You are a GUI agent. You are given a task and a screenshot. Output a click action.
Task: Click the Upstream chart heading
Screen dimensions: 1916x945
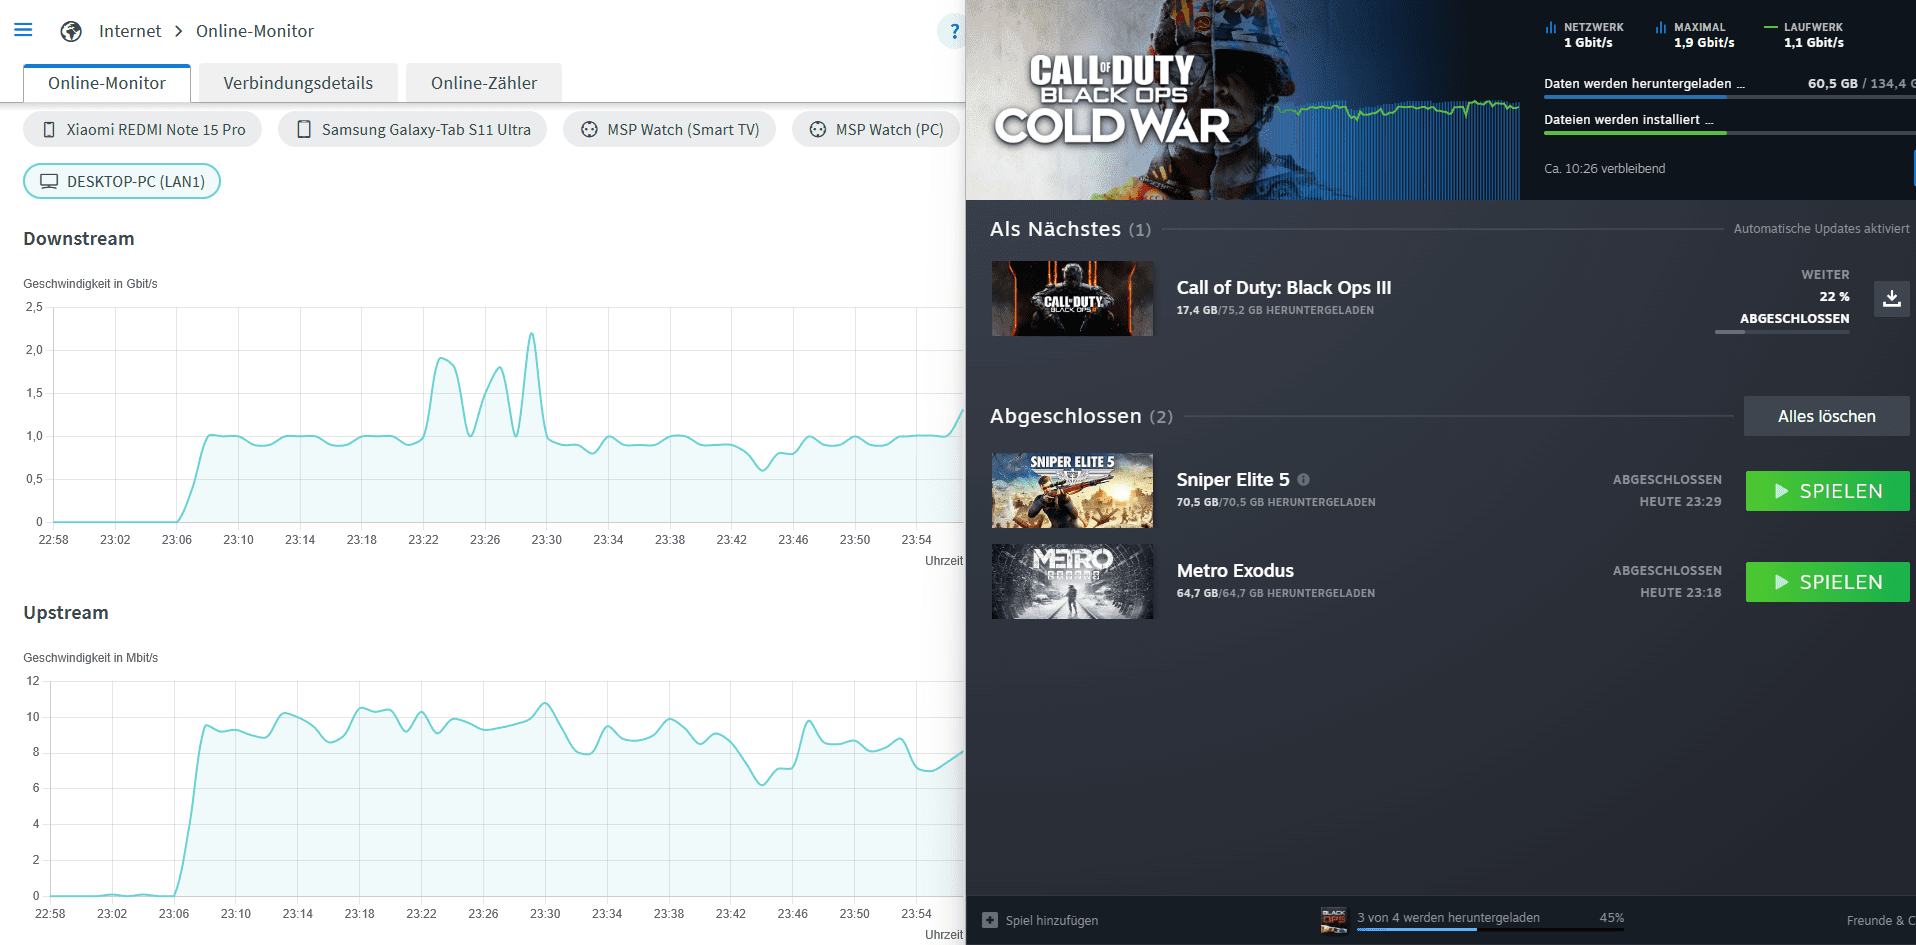pyautogui.click(x=66, y=613)
